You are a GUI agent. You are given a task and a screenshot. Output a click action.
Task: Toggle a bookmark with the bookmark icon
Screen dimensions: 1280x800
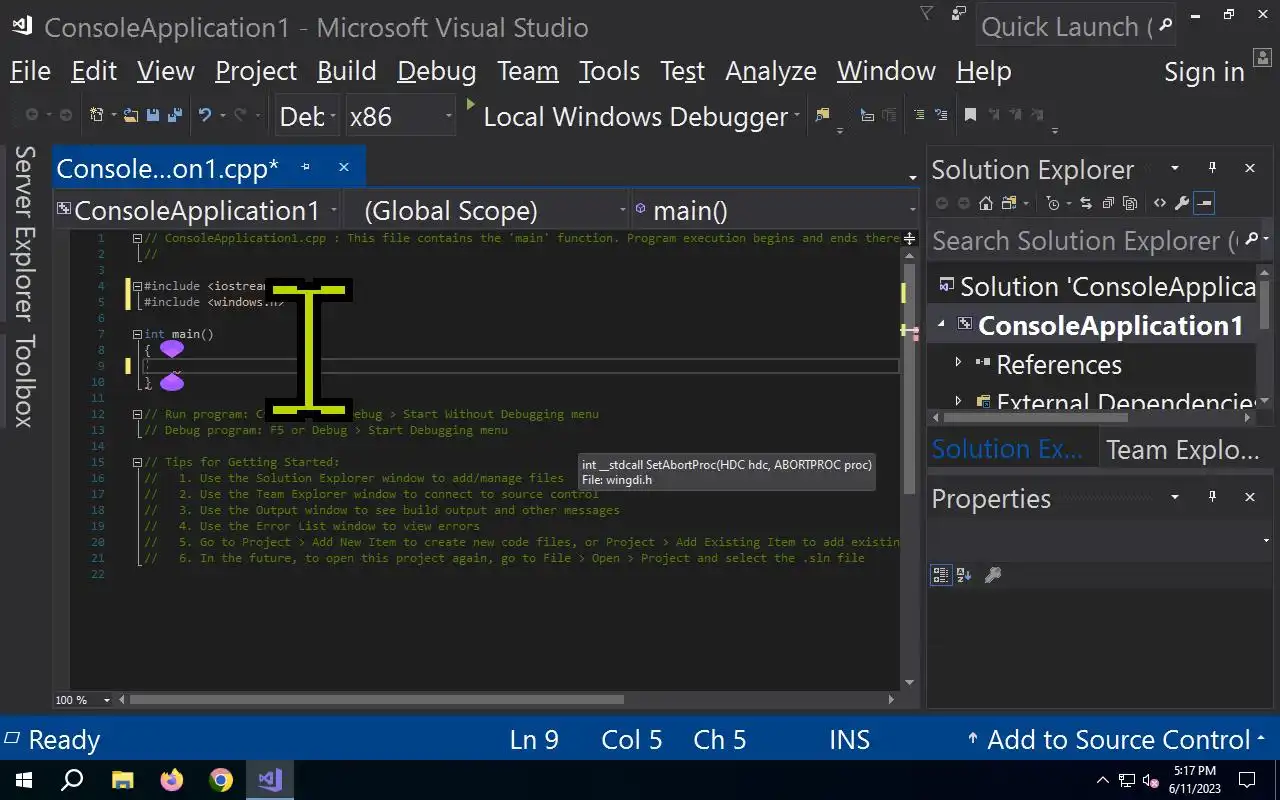point(970,115)
